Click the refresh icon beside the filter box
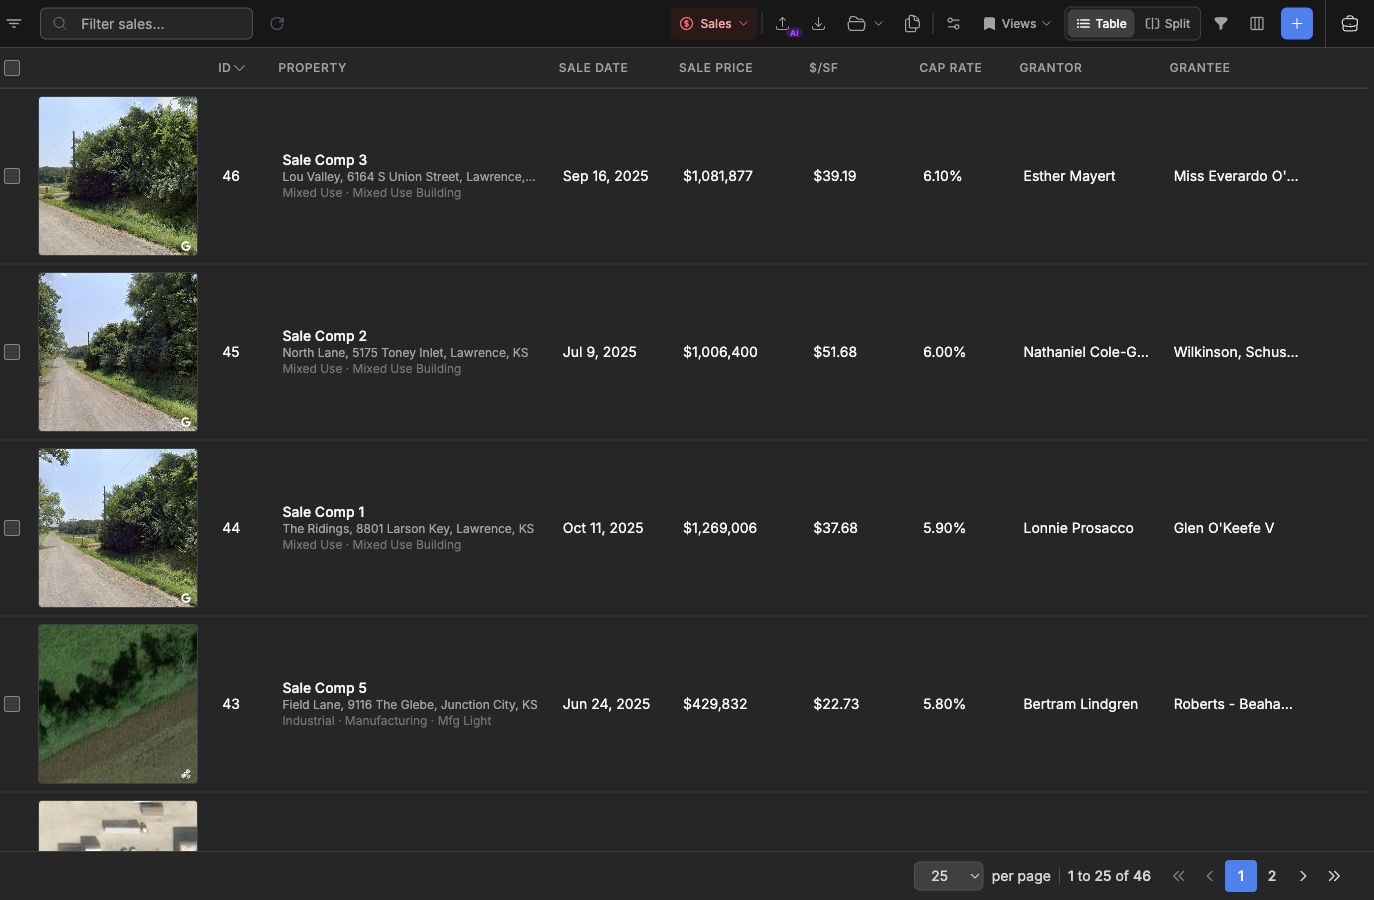Image resolution: width=1374 pixels, height=900 pixels. (x=277, y=23)
